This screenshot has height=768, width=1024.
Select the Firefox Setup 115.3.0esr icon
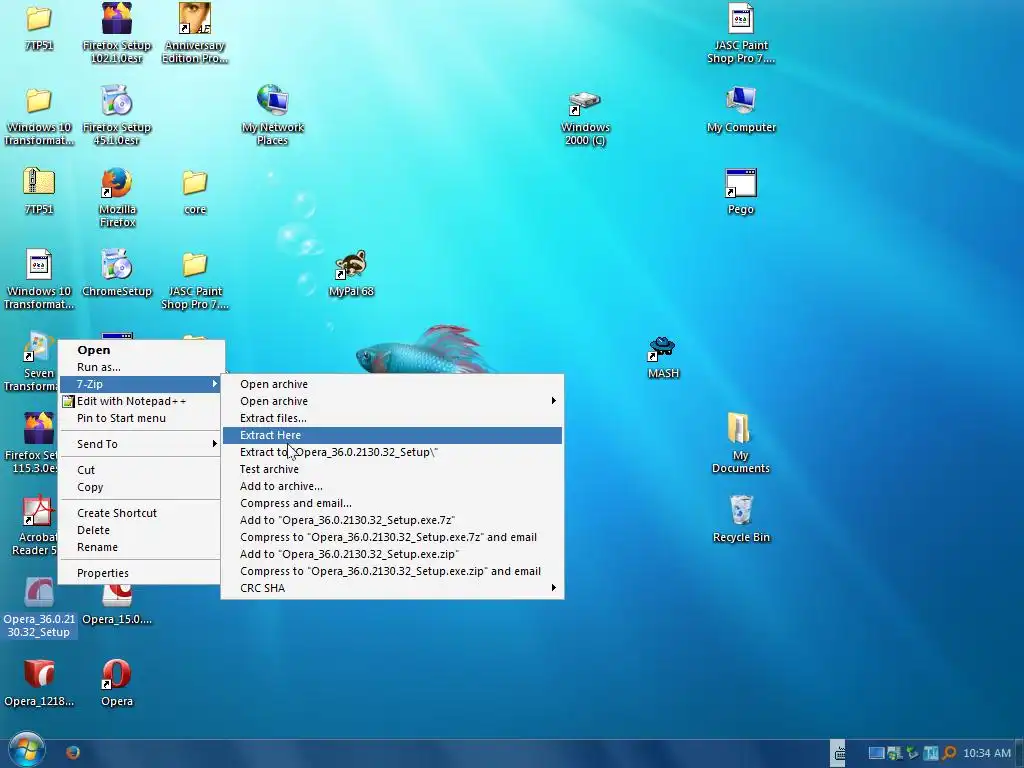click(38, 428)
